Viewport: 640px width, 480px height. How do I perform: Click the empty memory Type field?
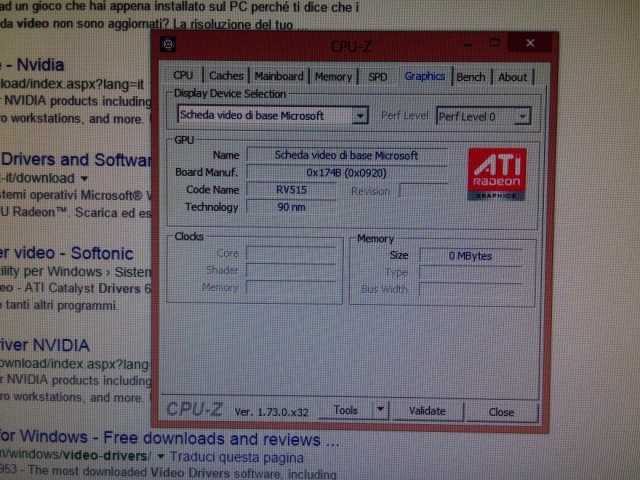[471, 273]
